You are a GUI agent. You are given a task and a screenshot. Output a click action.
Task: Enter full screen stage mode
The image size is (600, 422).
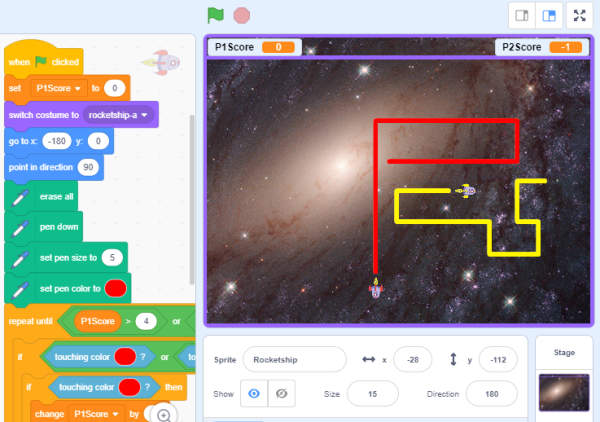pyautogui.click(x=580, y=15)
